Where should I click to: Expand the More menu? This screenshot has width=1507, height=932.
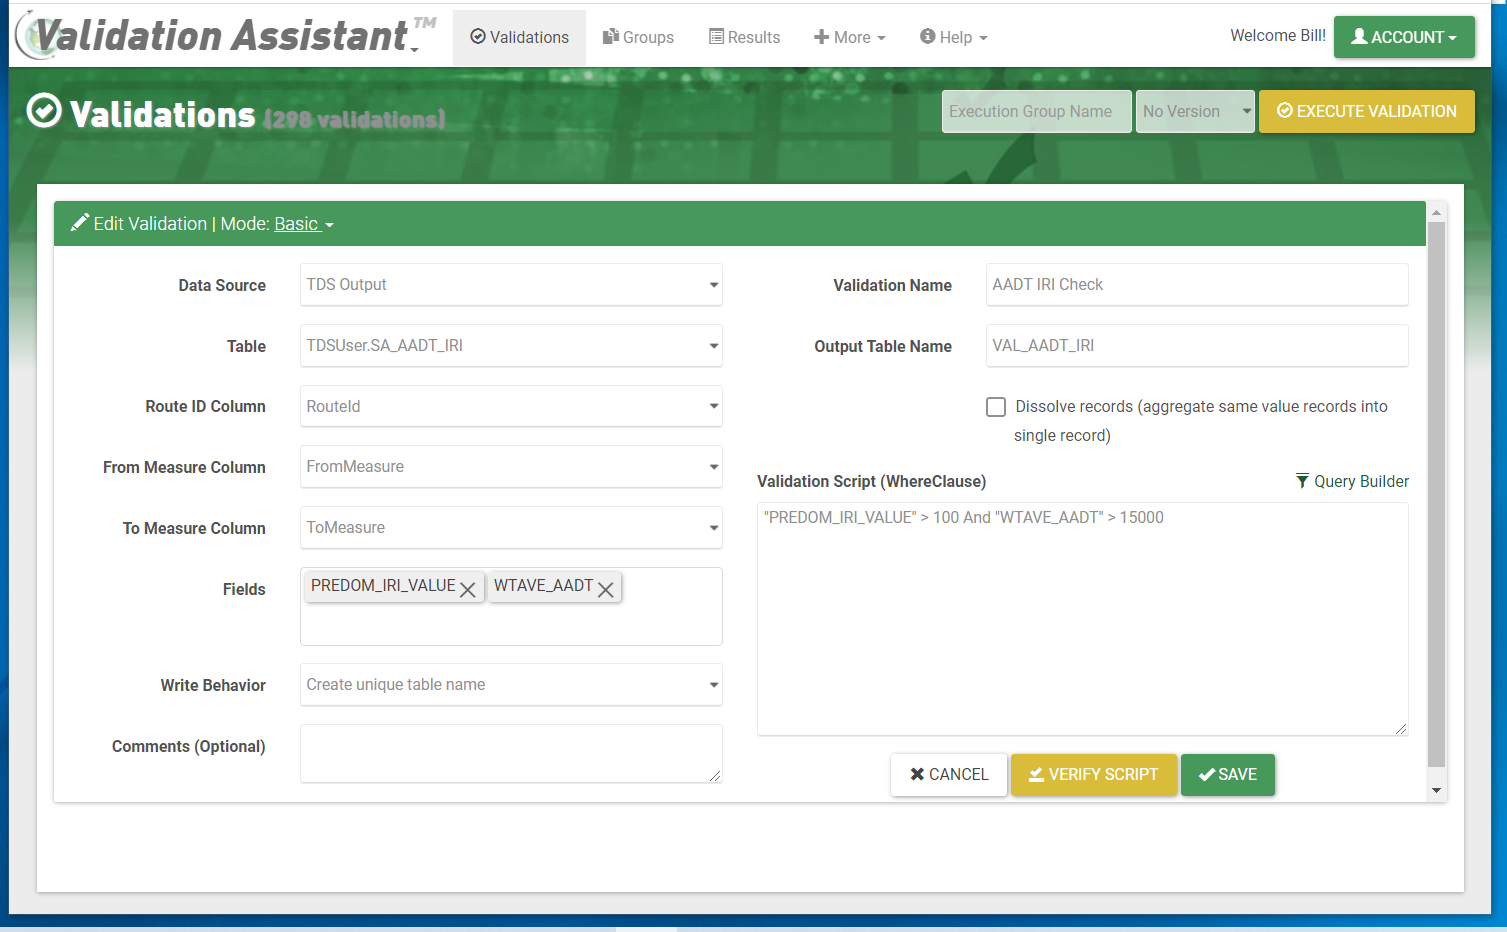pyautogui.click(x=850, y=38)
